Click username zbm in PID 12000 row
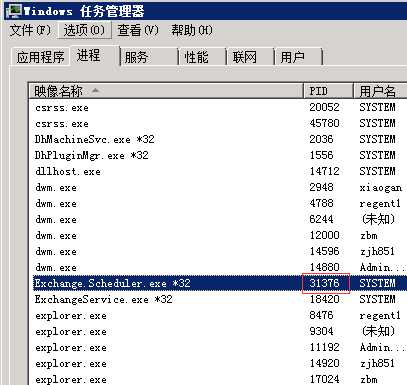Viewport: 407px width, 385px height. (369, 236)
